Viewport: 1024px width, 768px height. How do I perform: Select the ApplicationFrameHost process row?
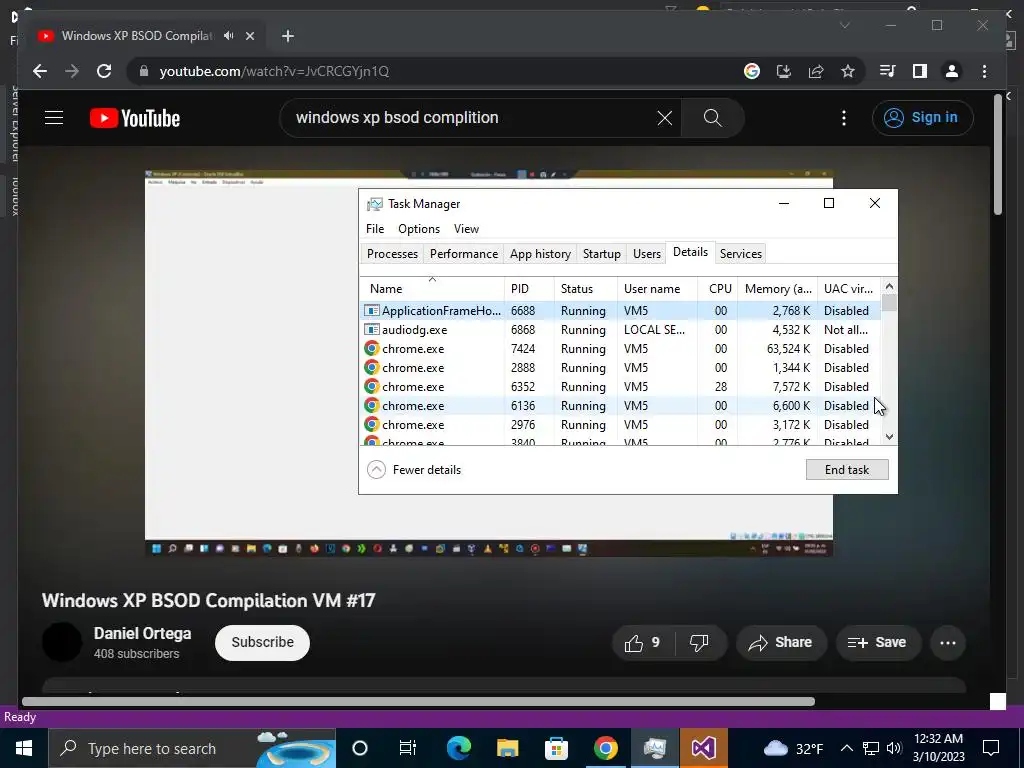click(620, 310)
